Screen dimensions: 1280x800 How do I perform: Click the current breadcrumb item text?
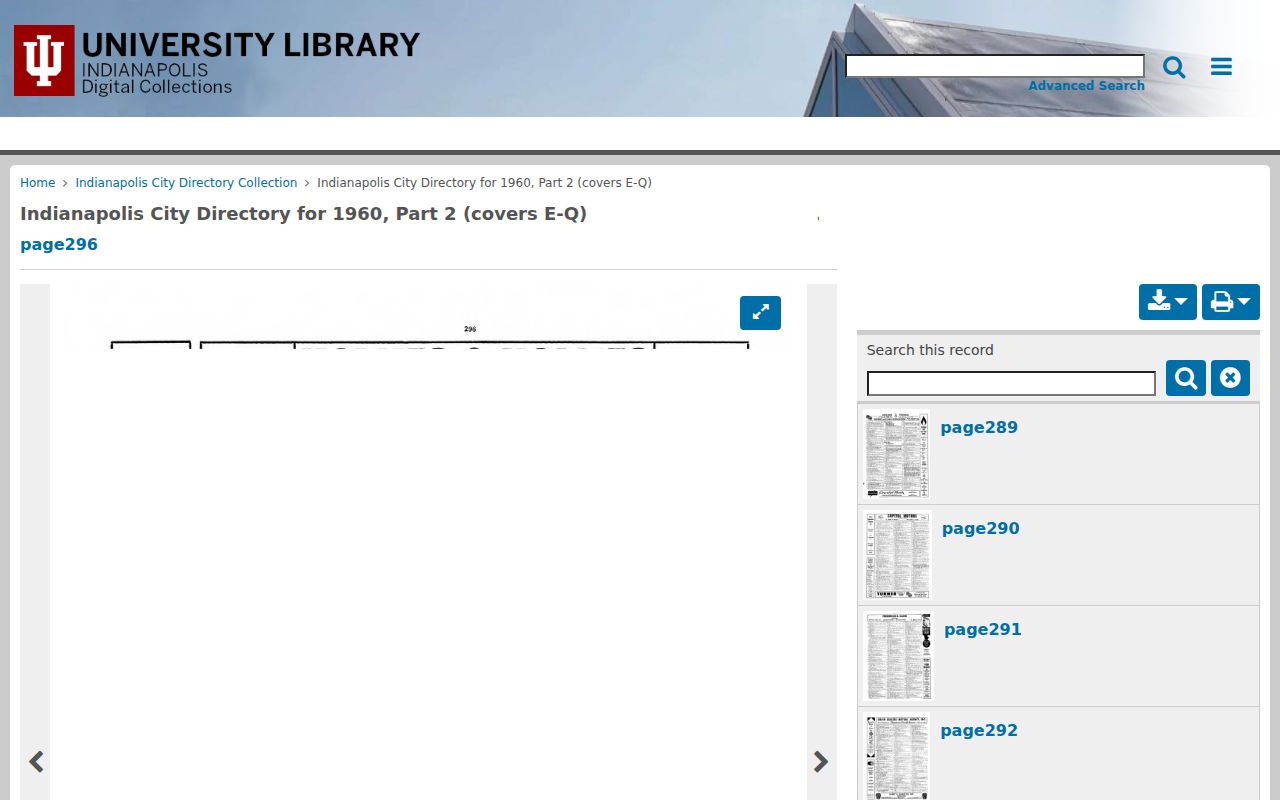[484, 183]
